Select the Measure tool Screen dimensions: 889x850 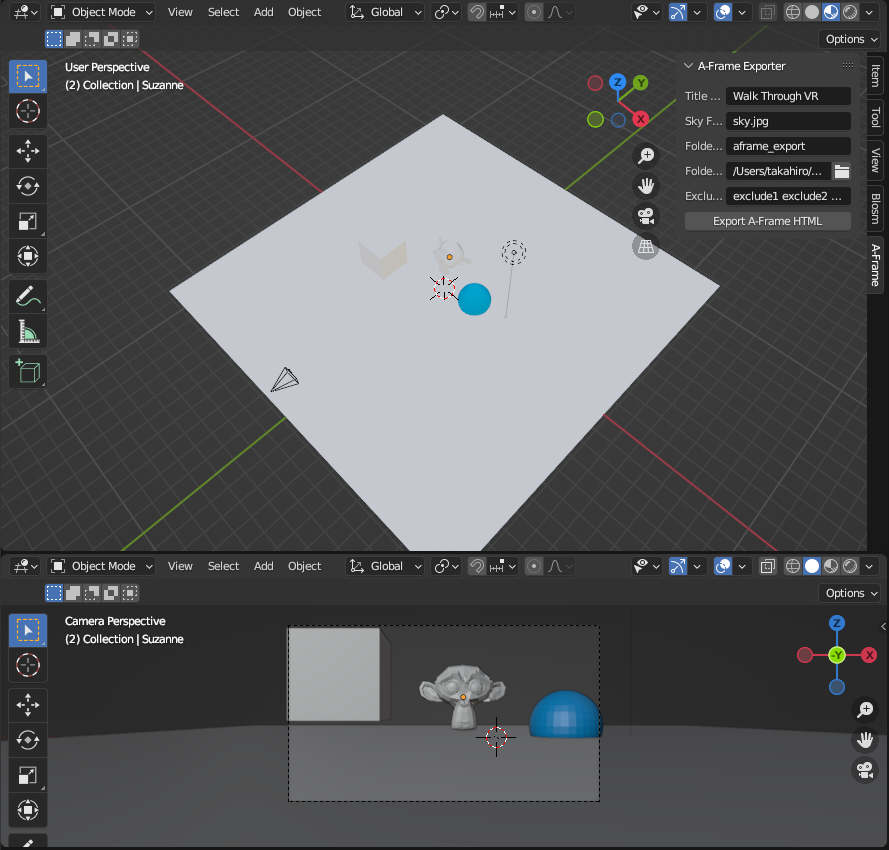click(27, 331)
